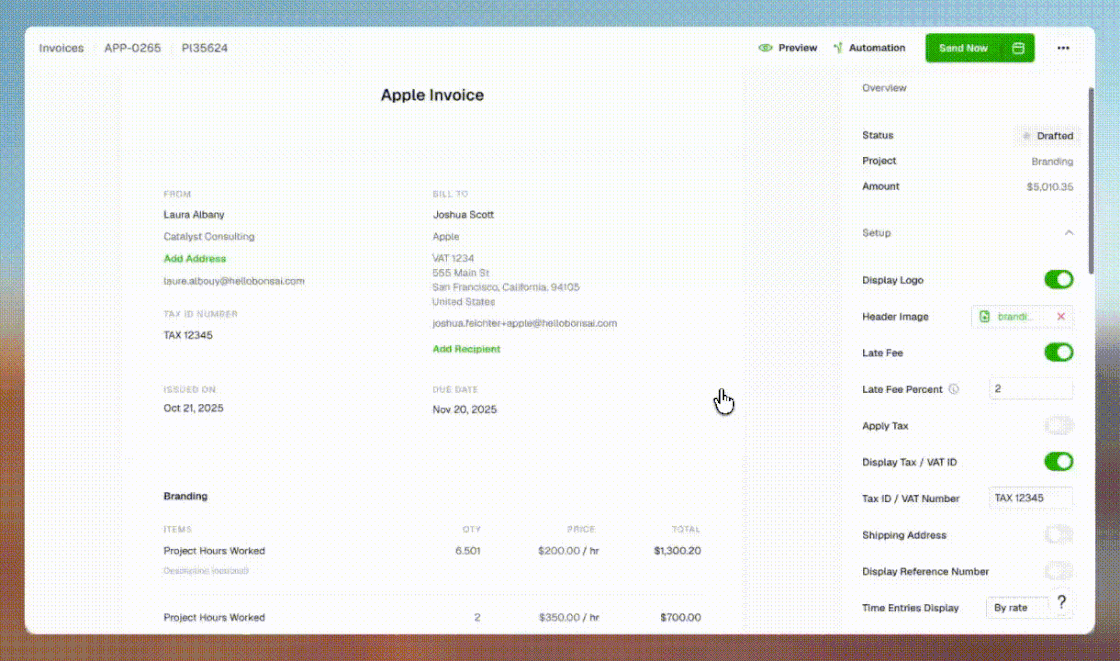Select the PI35624 breadcrumb

pyautogui.click(x=204, y=48)
